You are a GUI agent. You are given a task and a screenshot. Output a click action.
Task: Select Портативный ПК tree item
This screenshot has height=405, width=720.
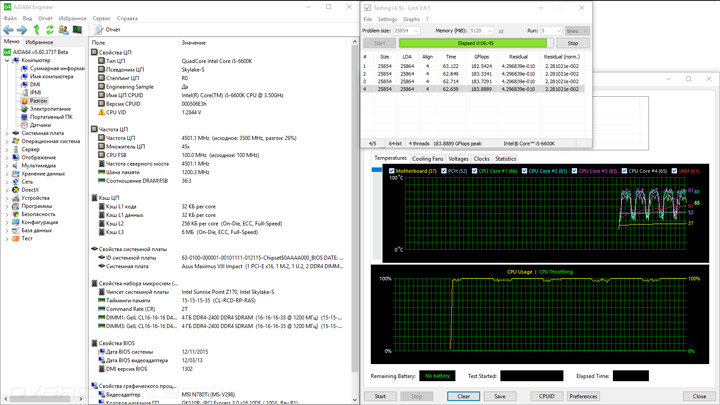pos(51,117)
